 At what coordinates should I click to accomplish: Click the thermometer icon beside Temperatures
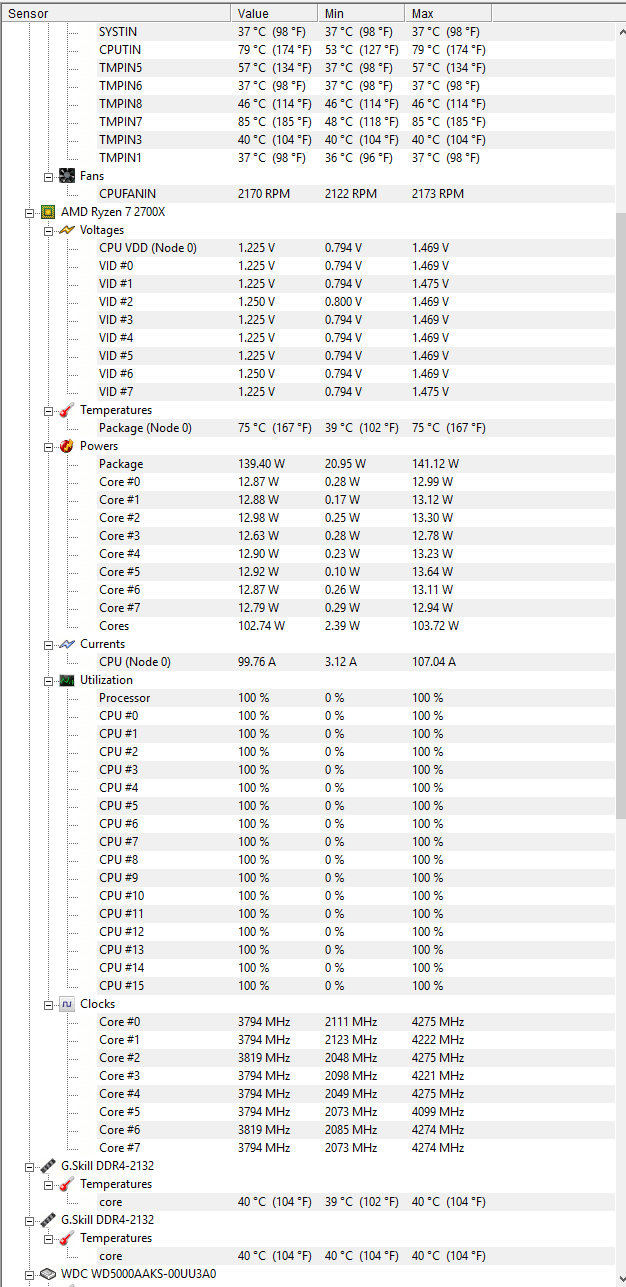tap(66, 409)
